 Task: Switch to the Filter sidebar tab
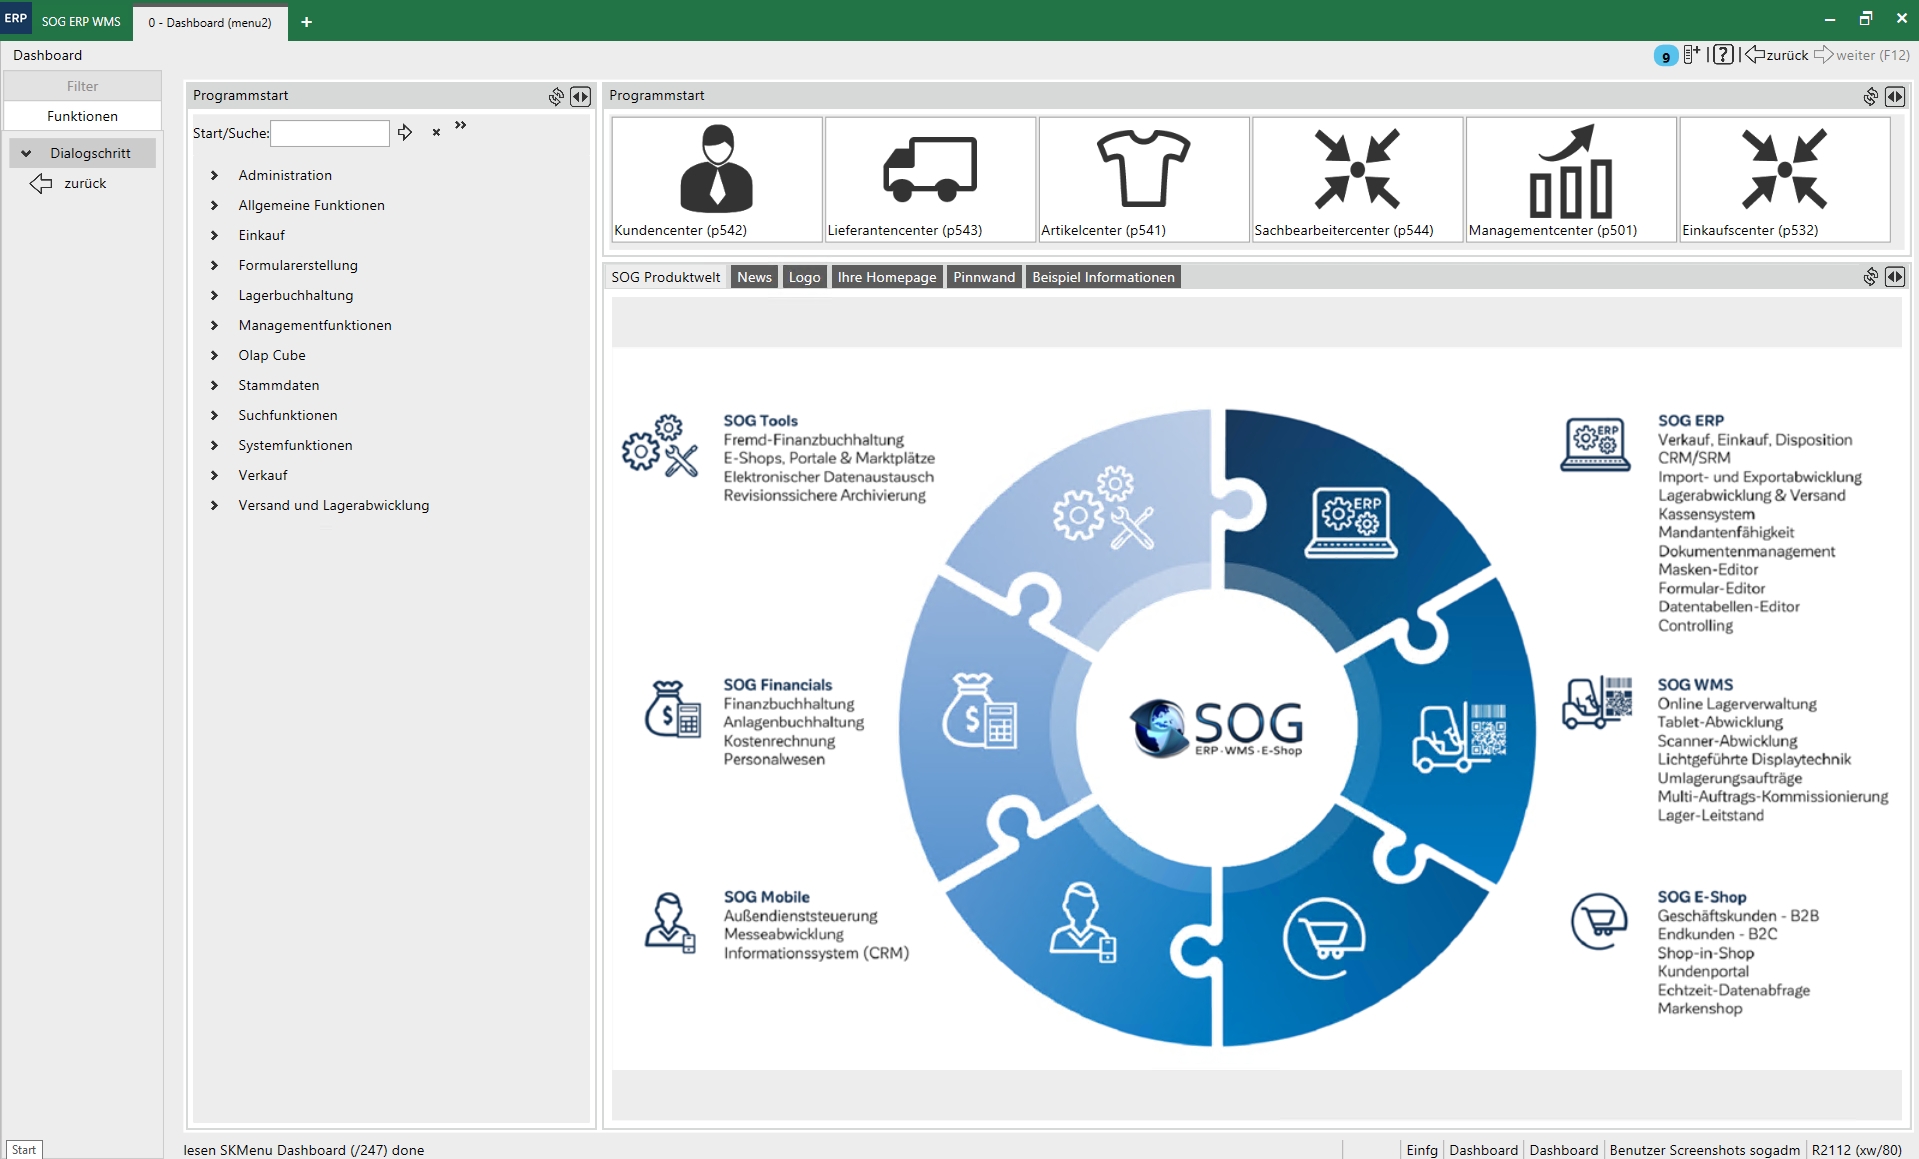coord(82,86)
